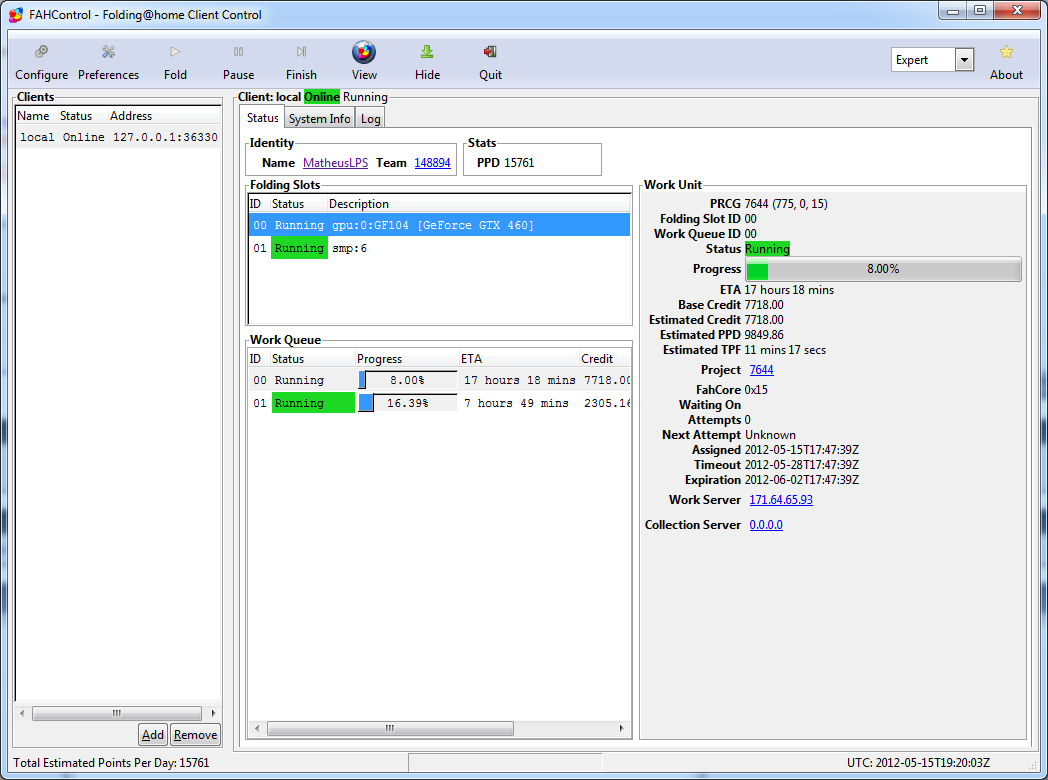This screenshot has width=1048, height=780.
Task: Click the FahCore 0x15 value
Action: (x=756, y=390)
